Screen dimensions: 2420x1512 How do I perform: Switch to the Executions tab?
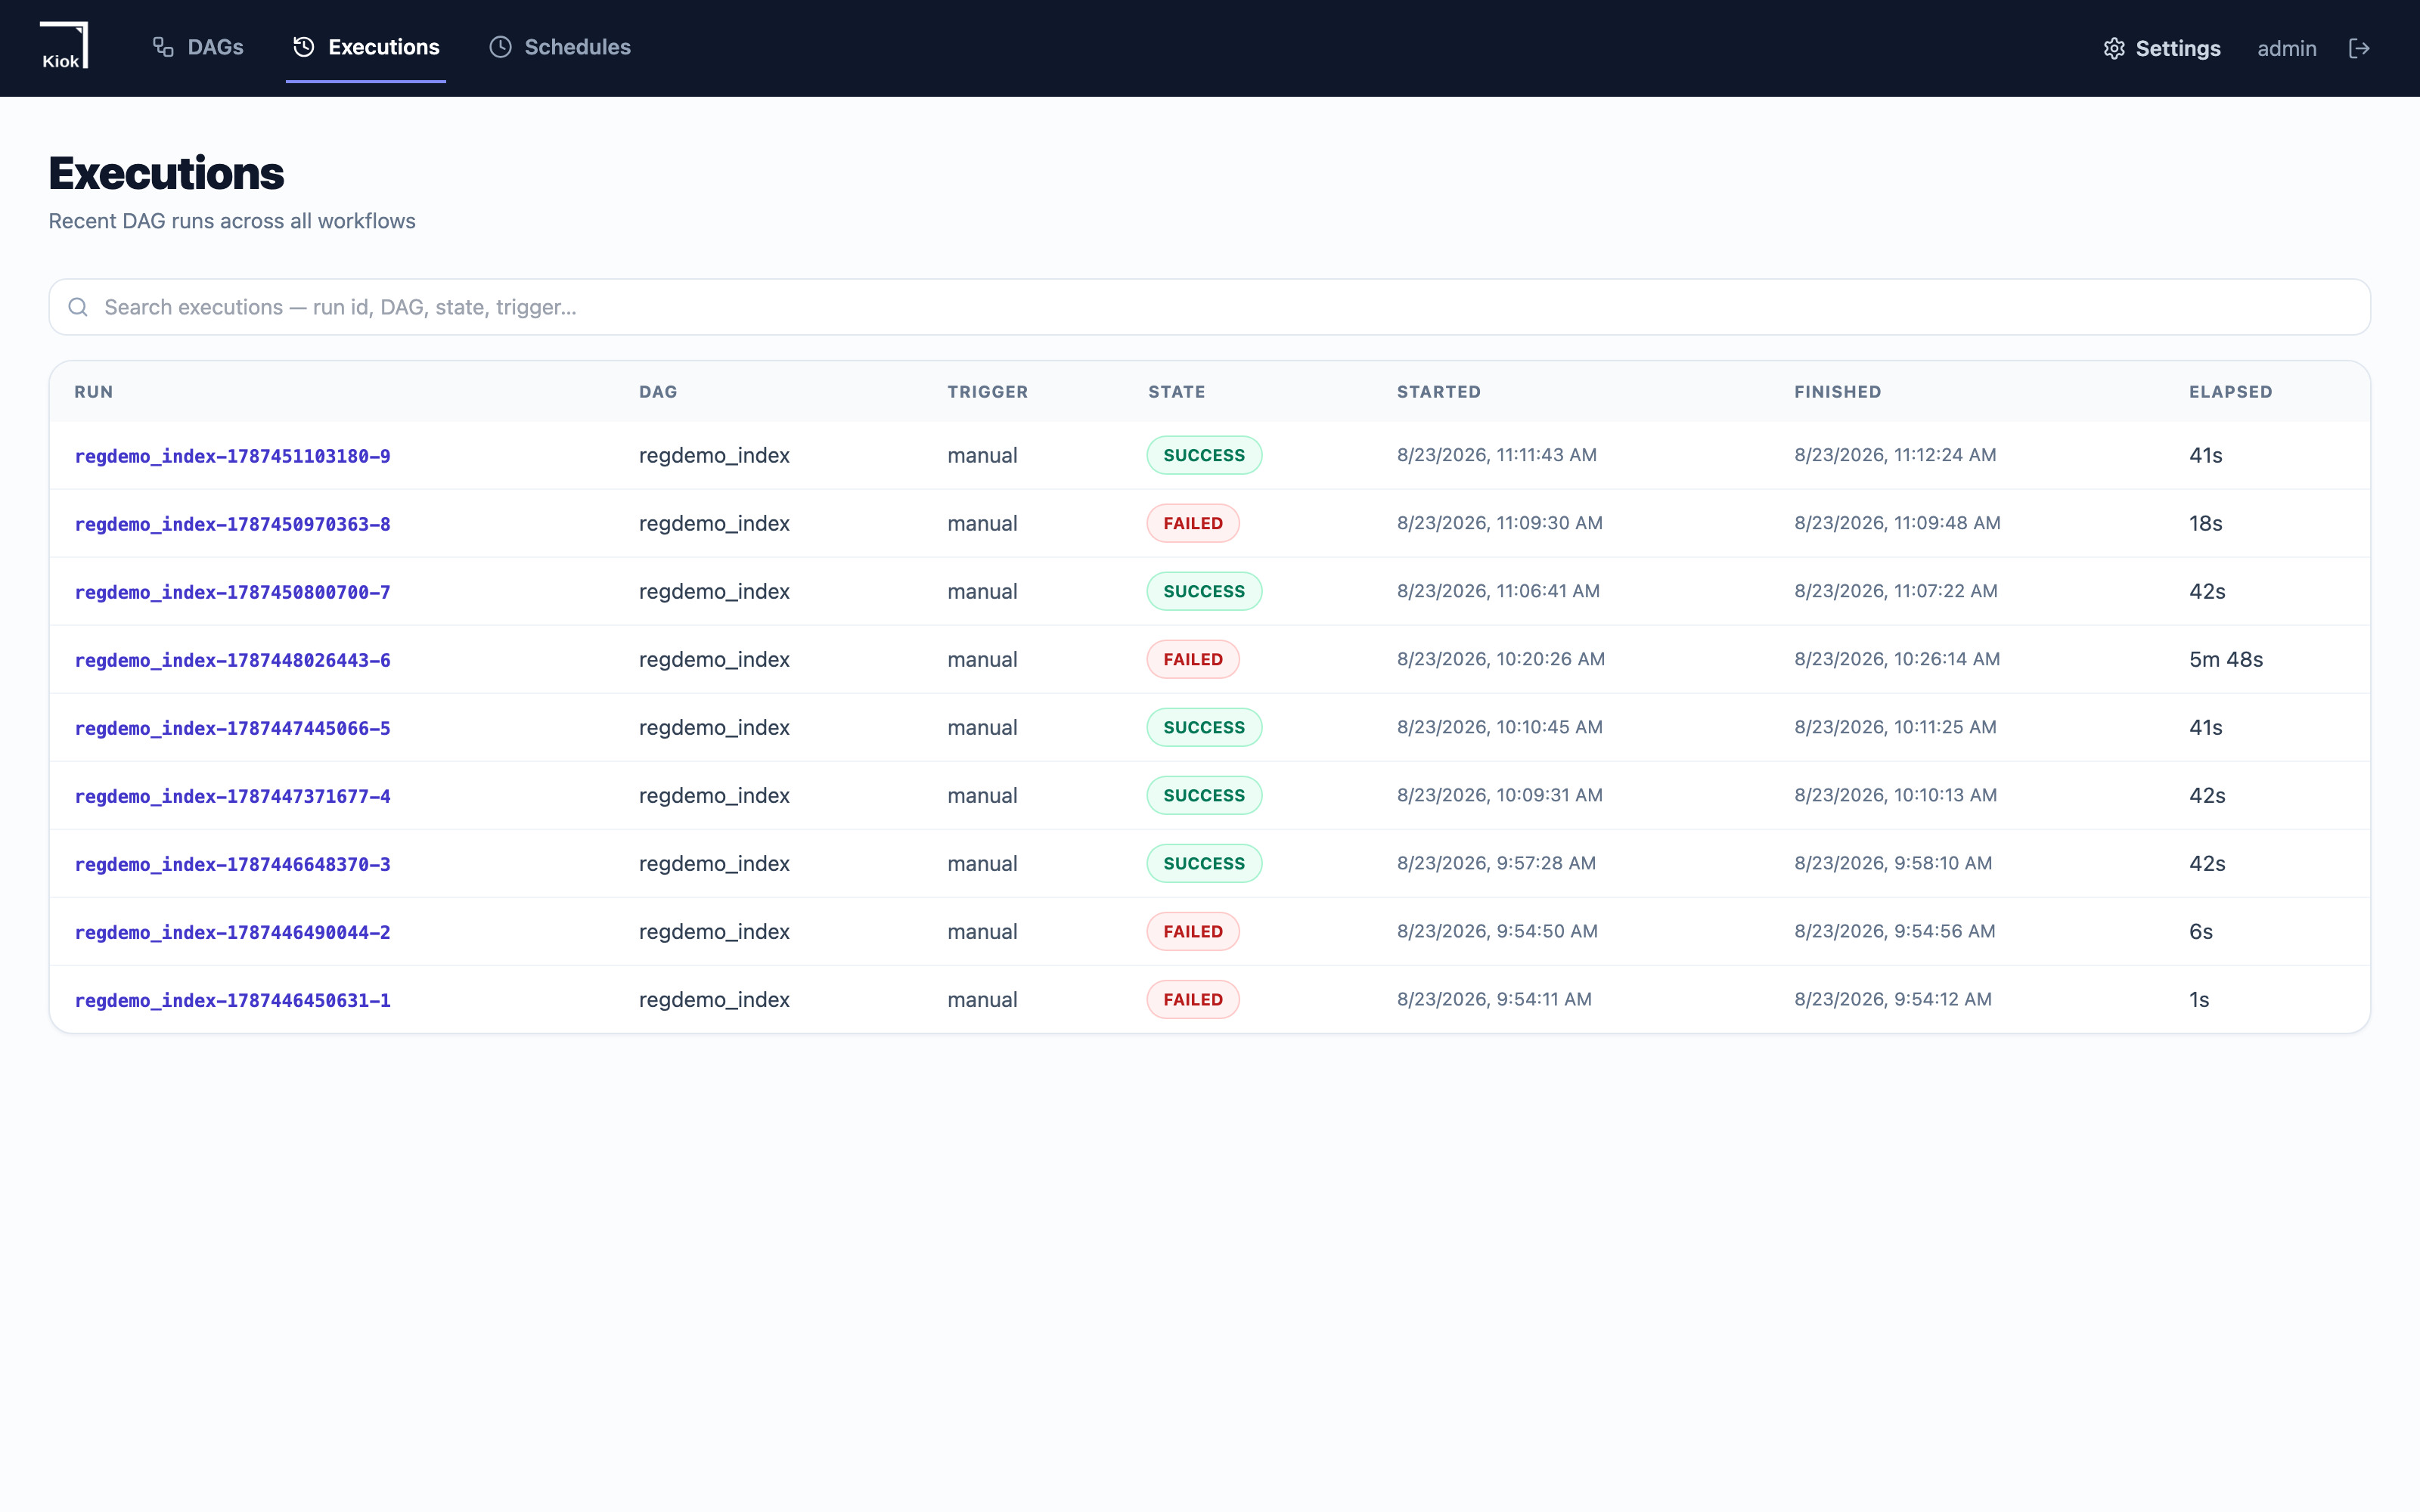pyautogui.click(x=366, y=47)
